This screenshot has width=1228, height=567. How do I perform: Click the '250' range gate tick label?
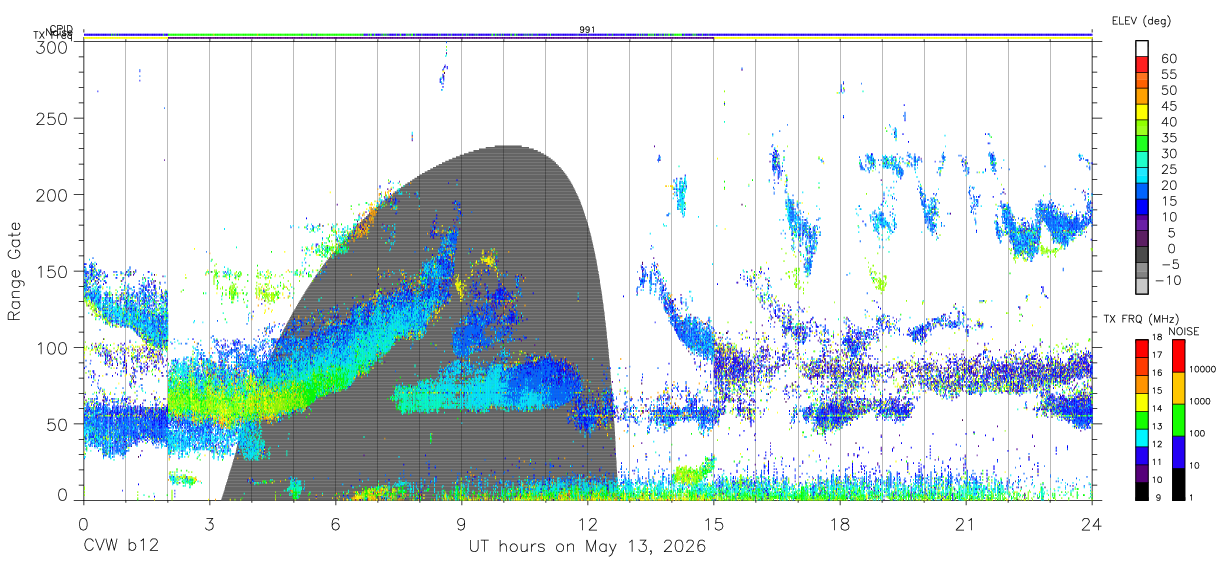tap(52, 118)
